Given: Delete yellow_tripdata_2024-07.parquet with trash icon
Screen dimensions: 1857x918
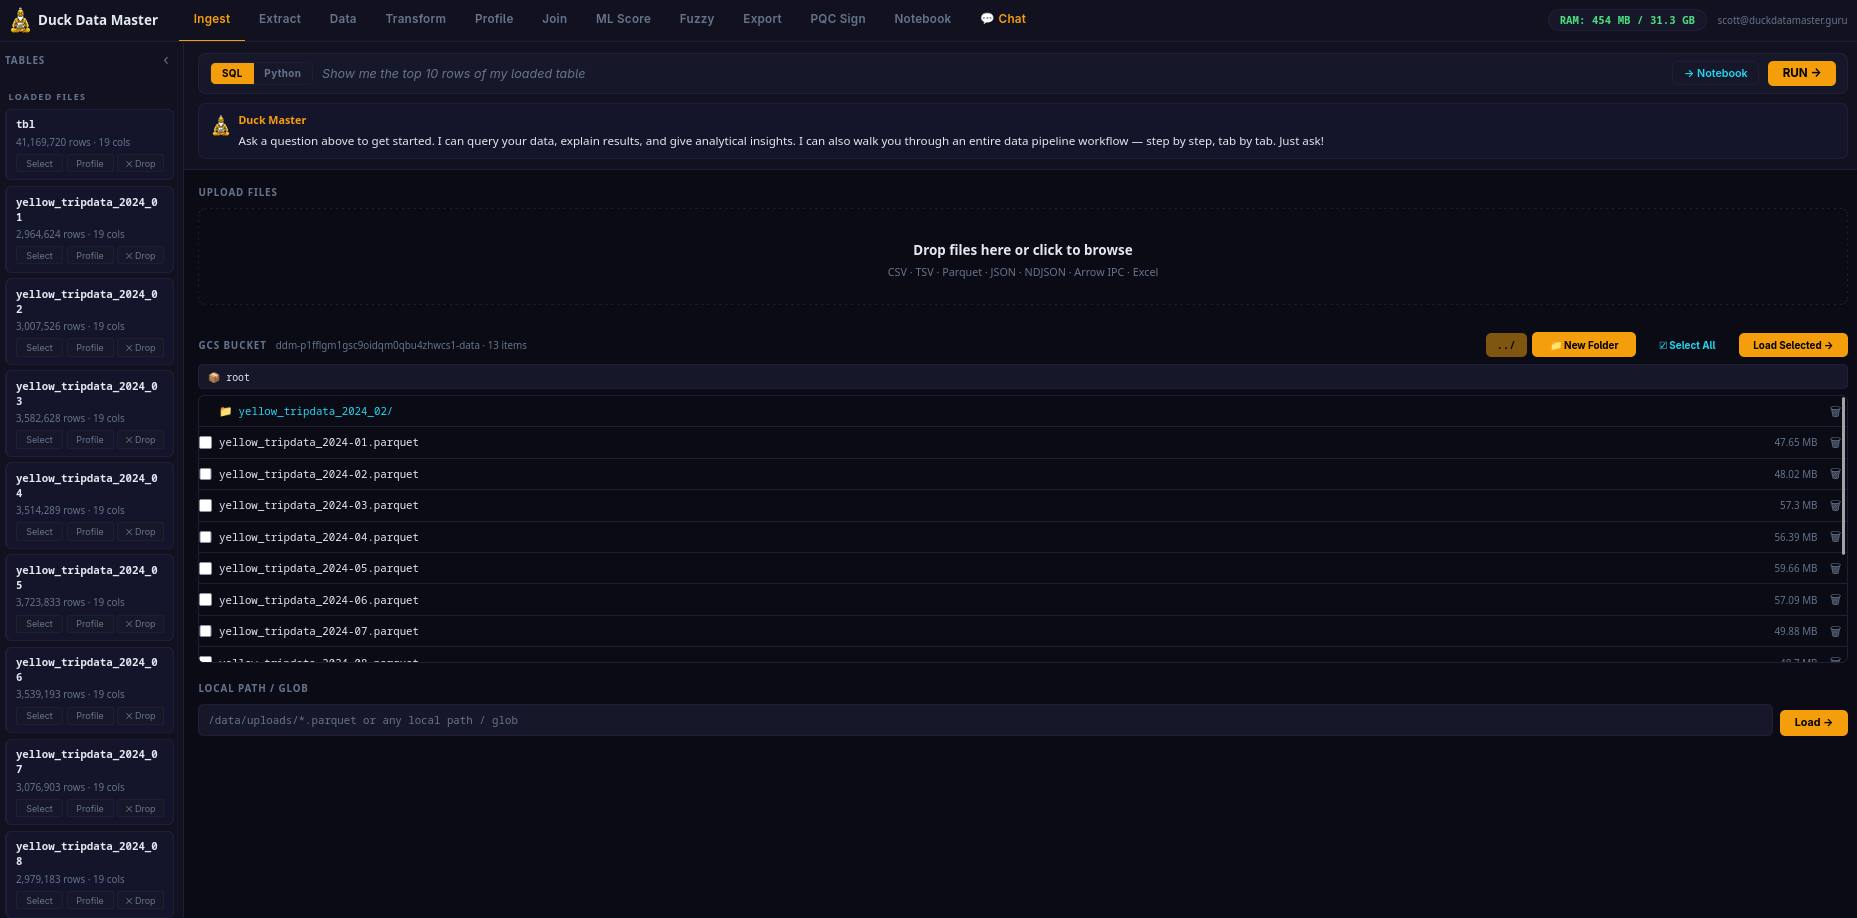Looking at the screenshot, I should (x=1835, y=631).
